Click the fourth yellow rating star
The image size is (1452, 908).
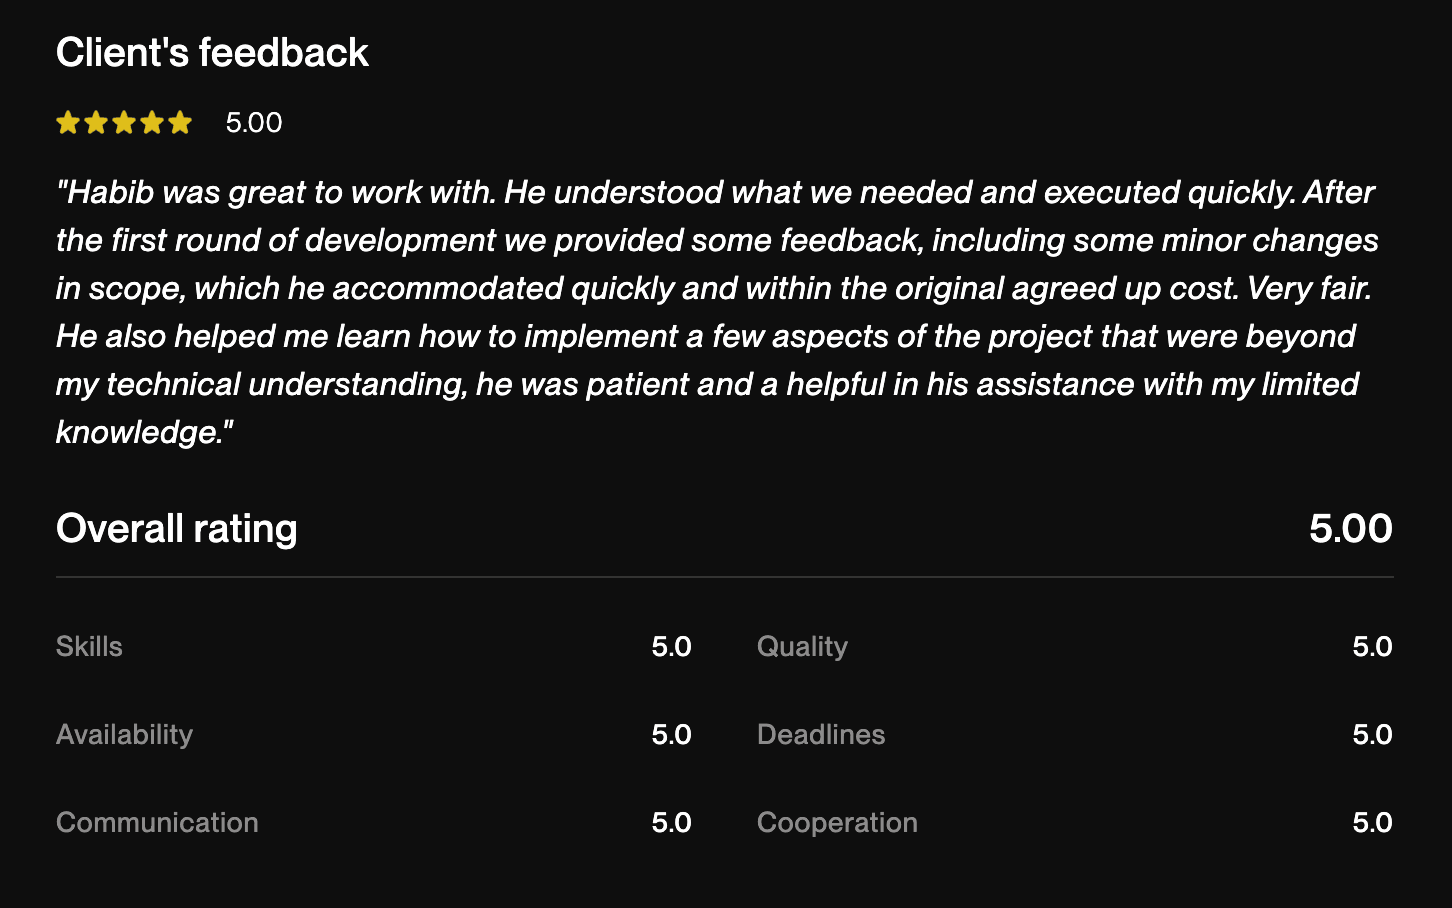point(152,123)
